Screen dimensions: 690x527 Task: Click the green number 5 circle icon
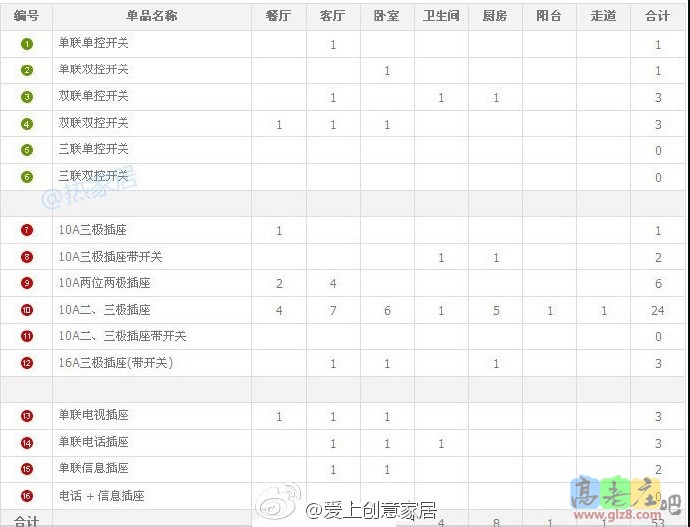[x=27, y=150]
